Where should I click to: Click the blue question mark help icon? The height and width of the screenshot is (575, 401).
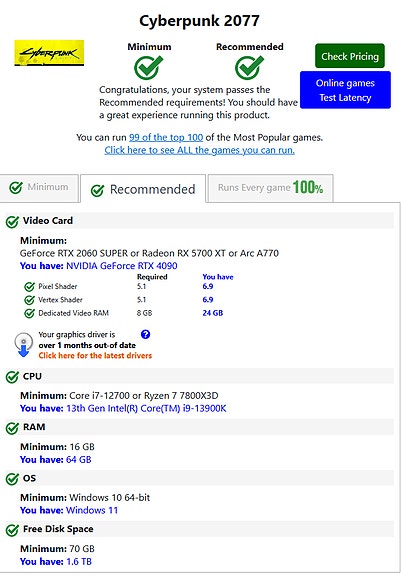pyautogui.click(x=145, y=334)
